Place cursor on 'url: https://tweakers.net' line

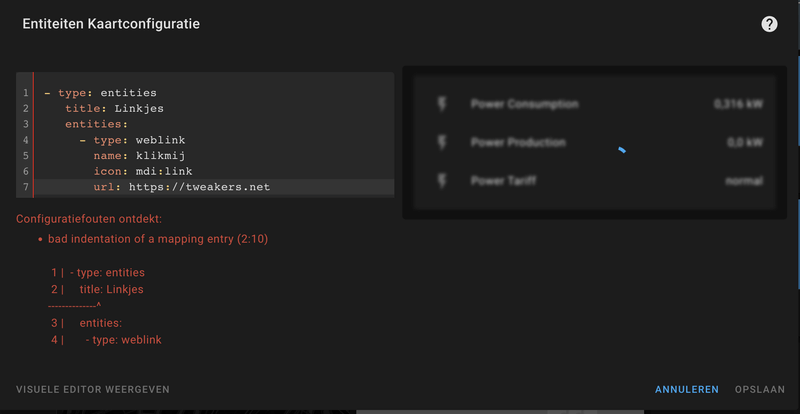click(x=182, y=187)
